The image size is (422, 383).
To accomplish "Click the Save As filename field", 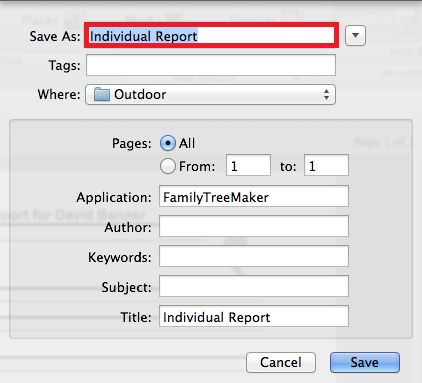I will [211, 36].
